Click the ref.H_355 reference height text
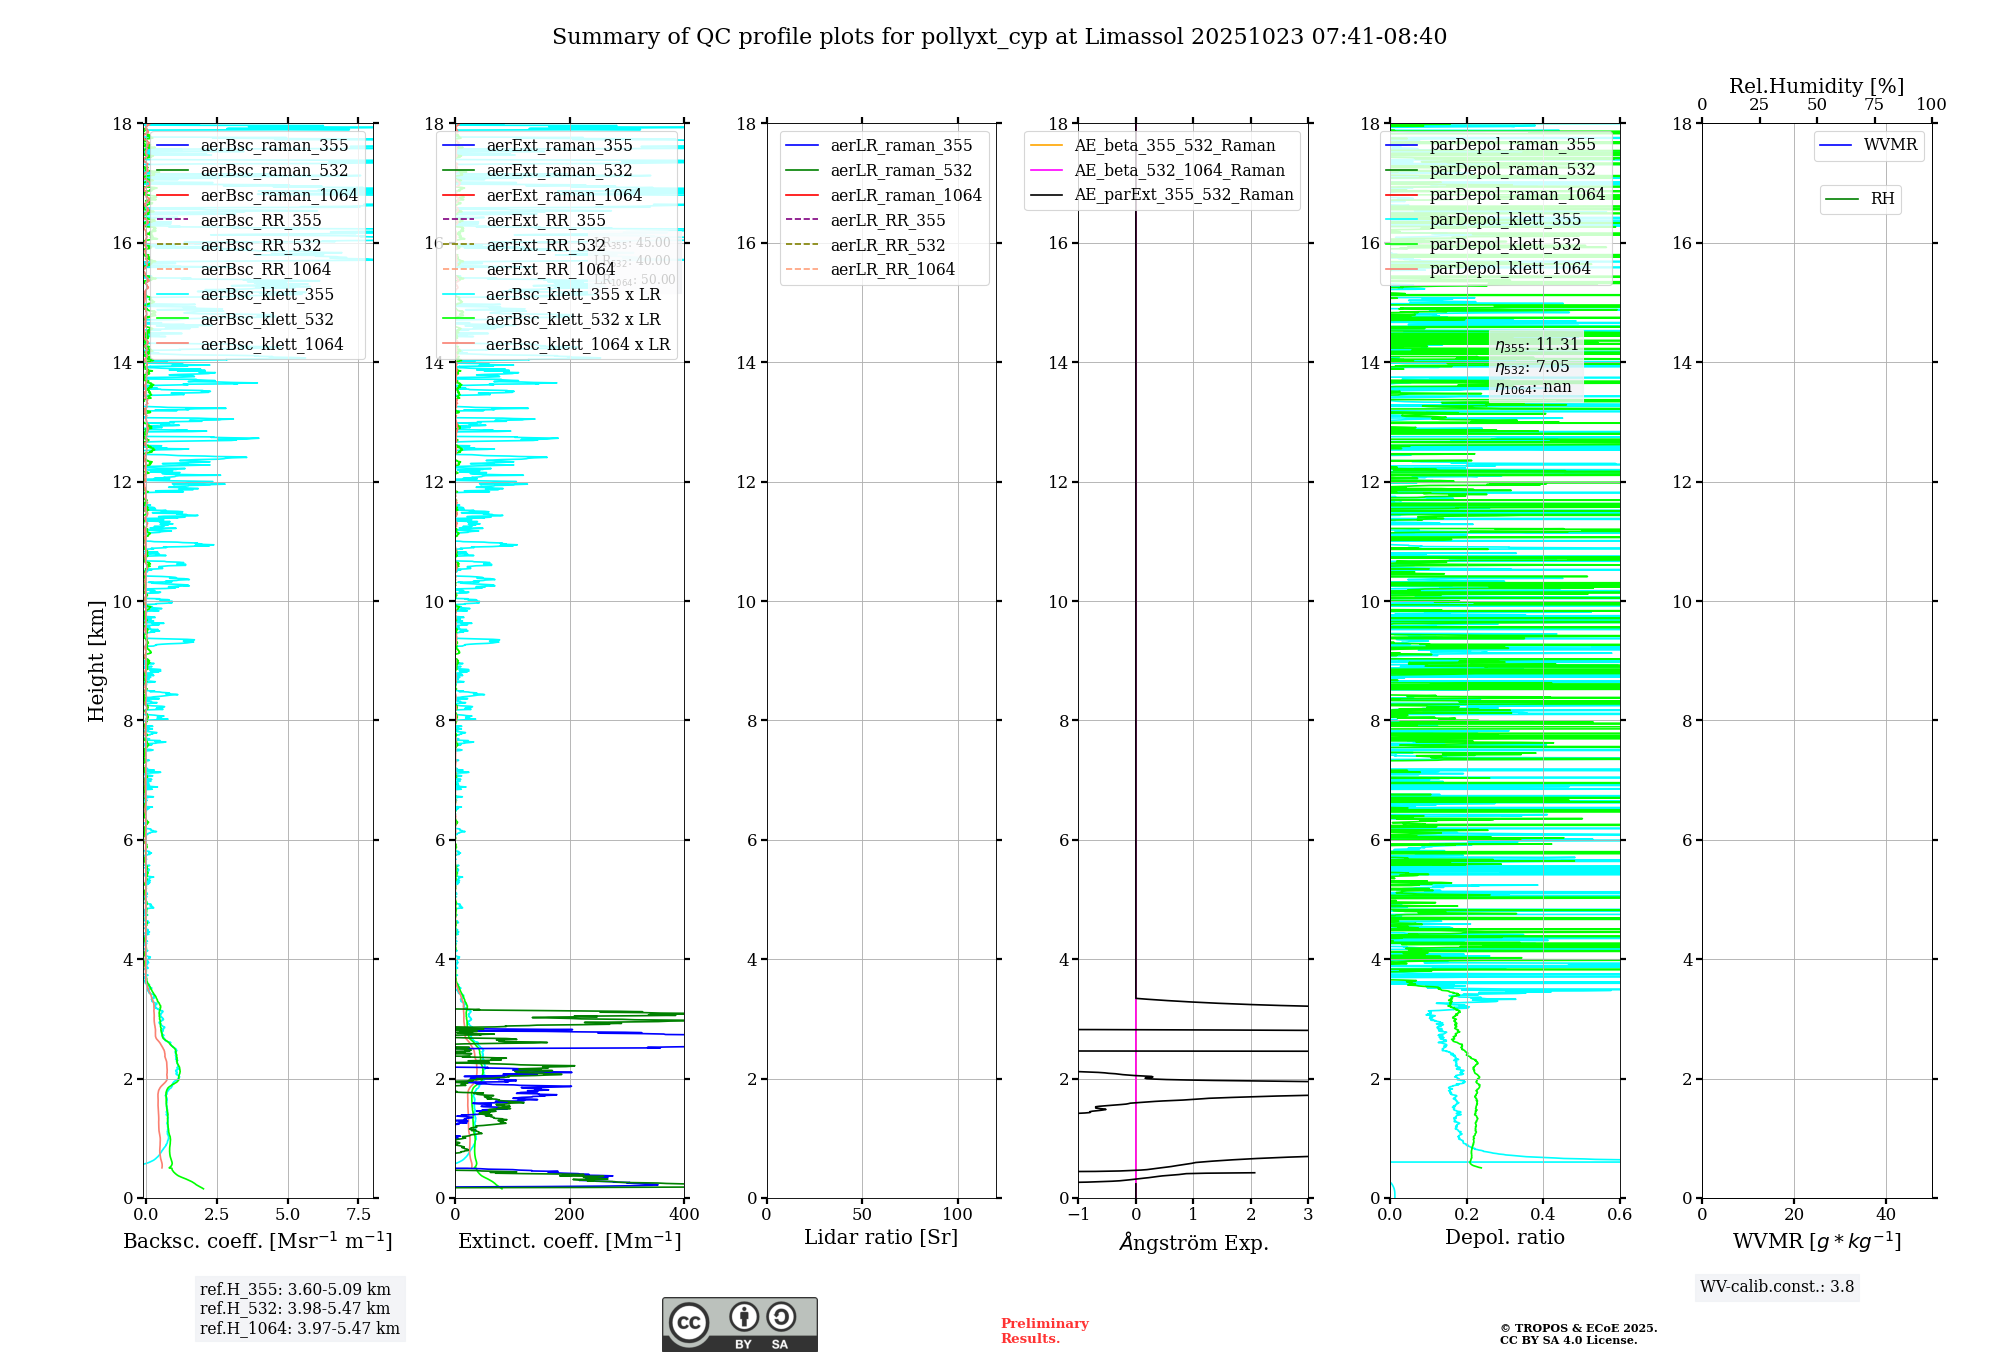This screenshot has height=1360, width=2000. click(x=295, y=1290)
